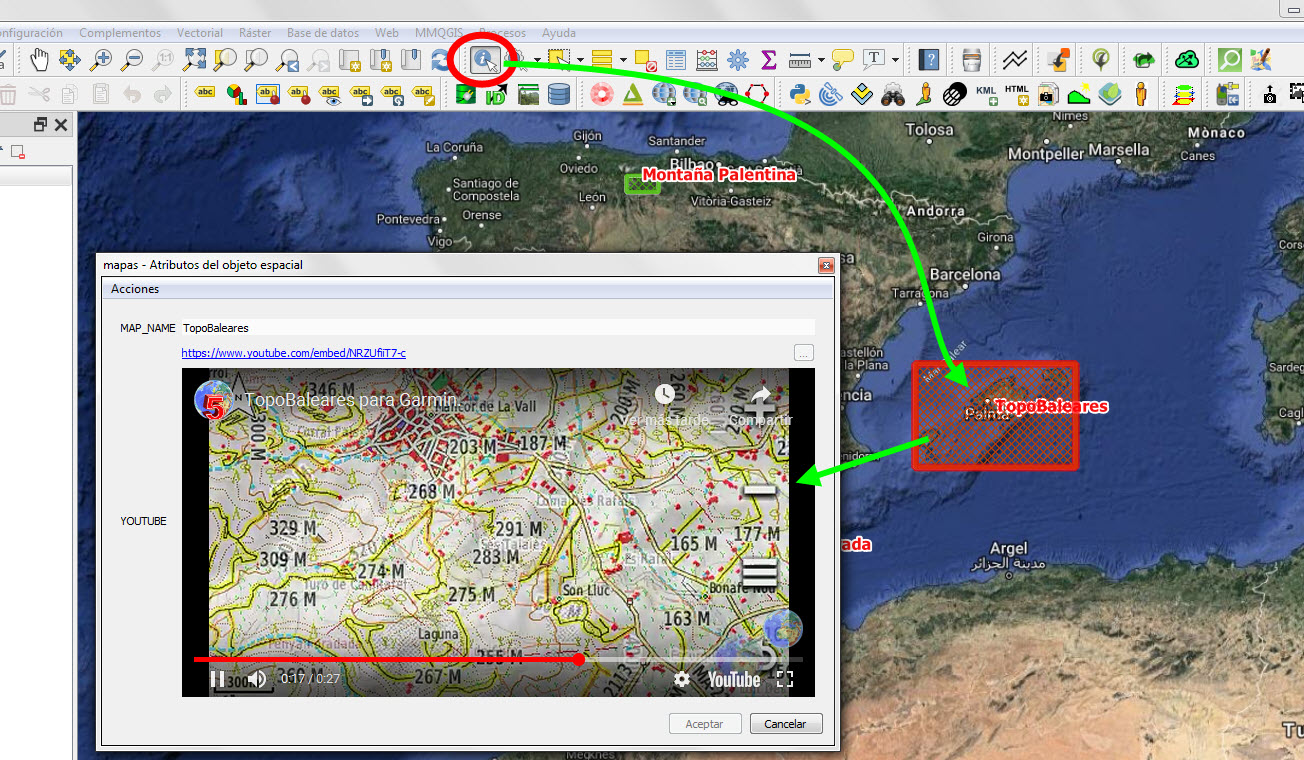The width and height of the screenshot is (1304, 760).
Task: Click the green cloud plugin icon
Action: (1187, 60)
